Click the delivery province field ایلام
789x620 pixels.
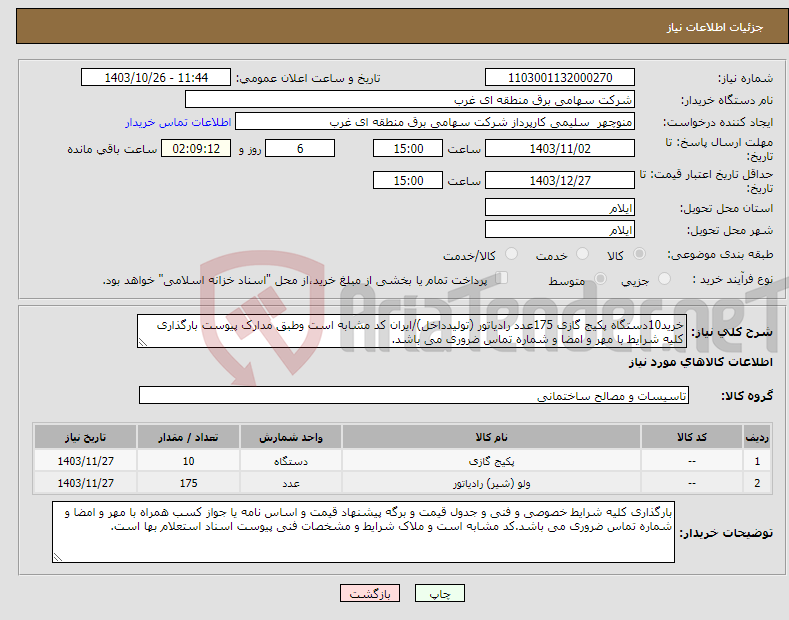(x=560, y=207)
